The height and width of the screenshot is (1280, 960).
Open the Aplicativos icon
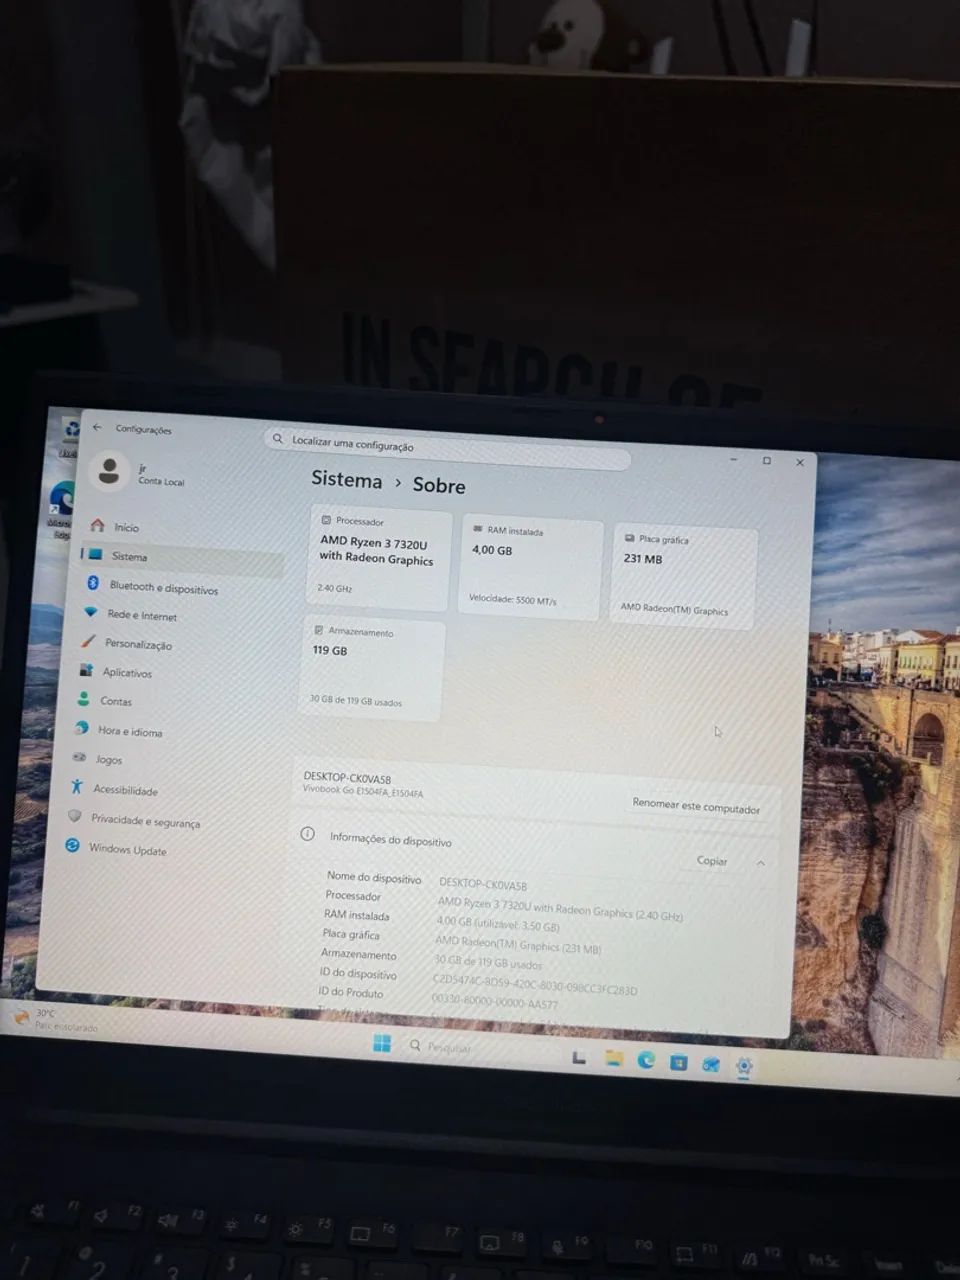coord(86,670)
